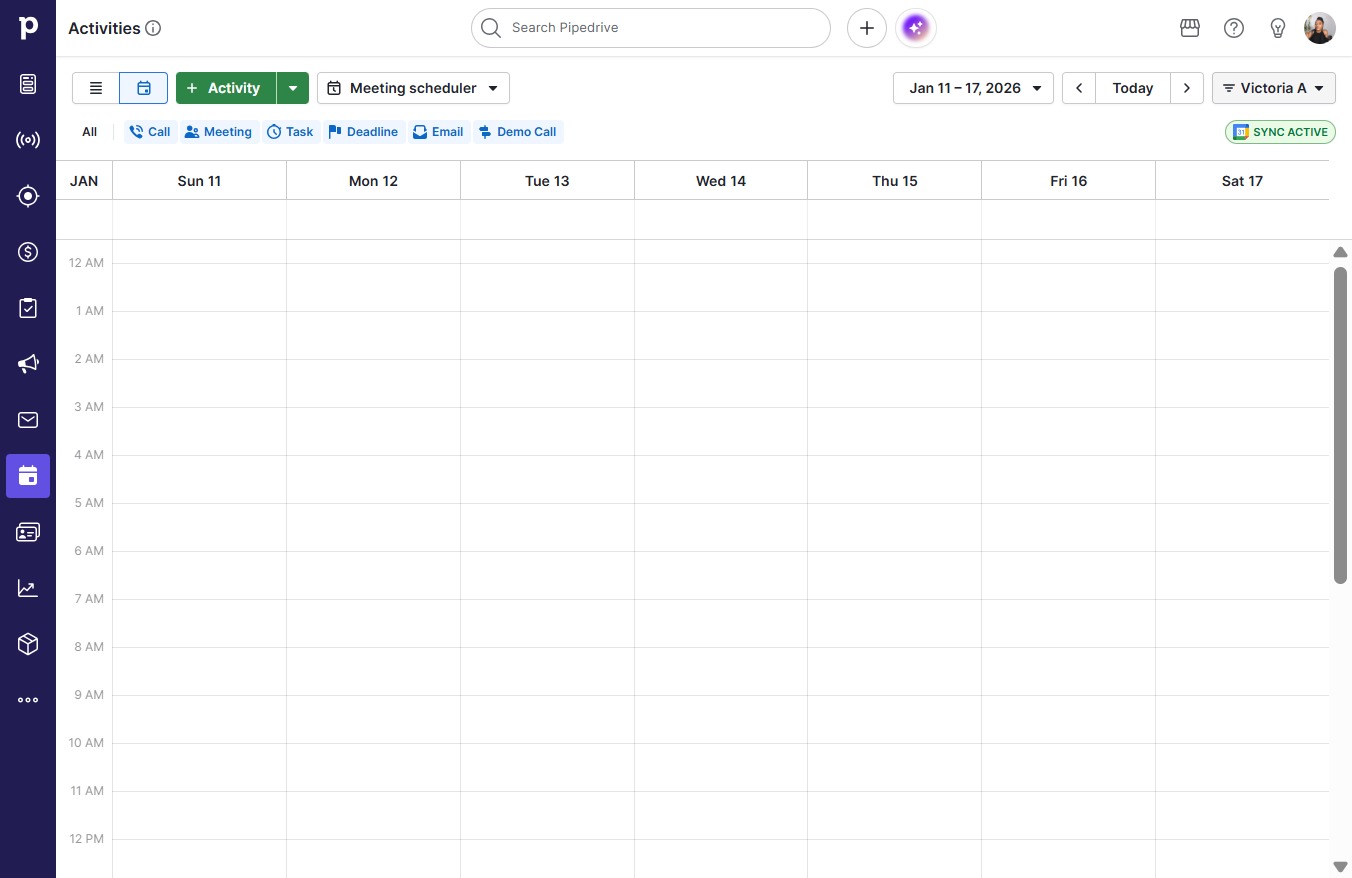Viewport: 1352px width, 878px height.
Task: Click the scrollbar up arrow
Action: (x=1340, y=252)
